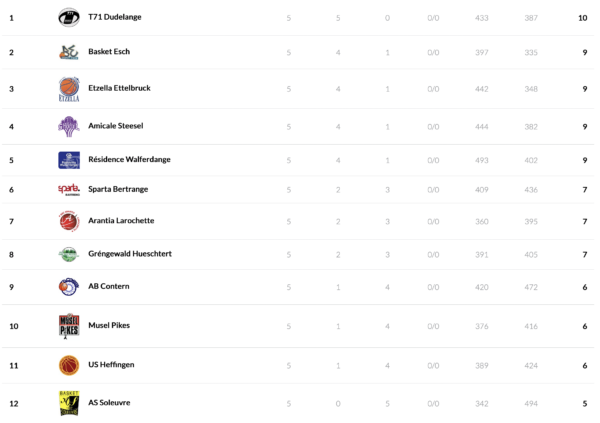Screen dimensions: 600x423
Task: Visit the Amicale Steesel team page
Action: [x=116, y=126]
